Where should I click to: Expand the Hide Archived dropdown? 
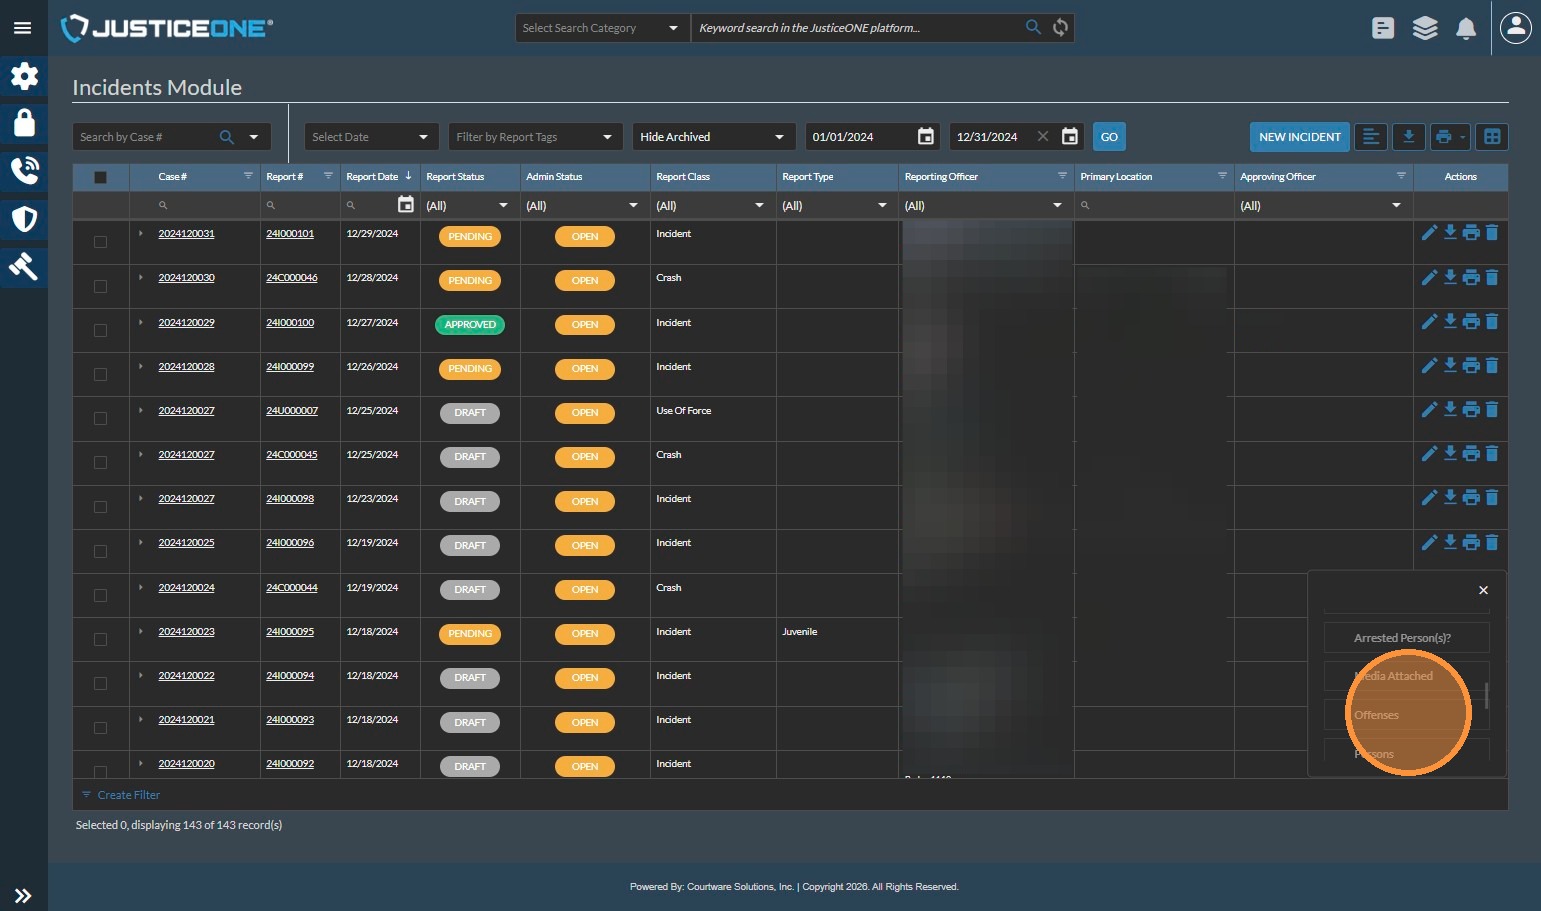click(x=712, y=137)
